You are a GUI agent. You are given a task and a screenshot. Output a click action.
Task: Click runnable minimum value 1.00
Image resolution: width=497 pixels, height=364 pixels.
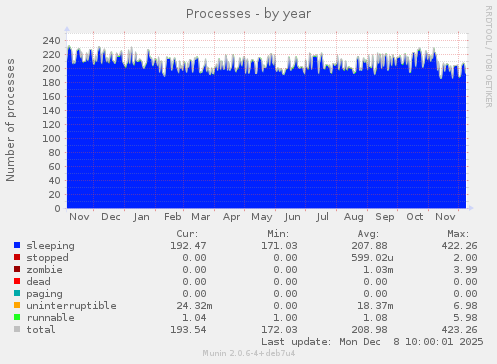coord(285,318)
